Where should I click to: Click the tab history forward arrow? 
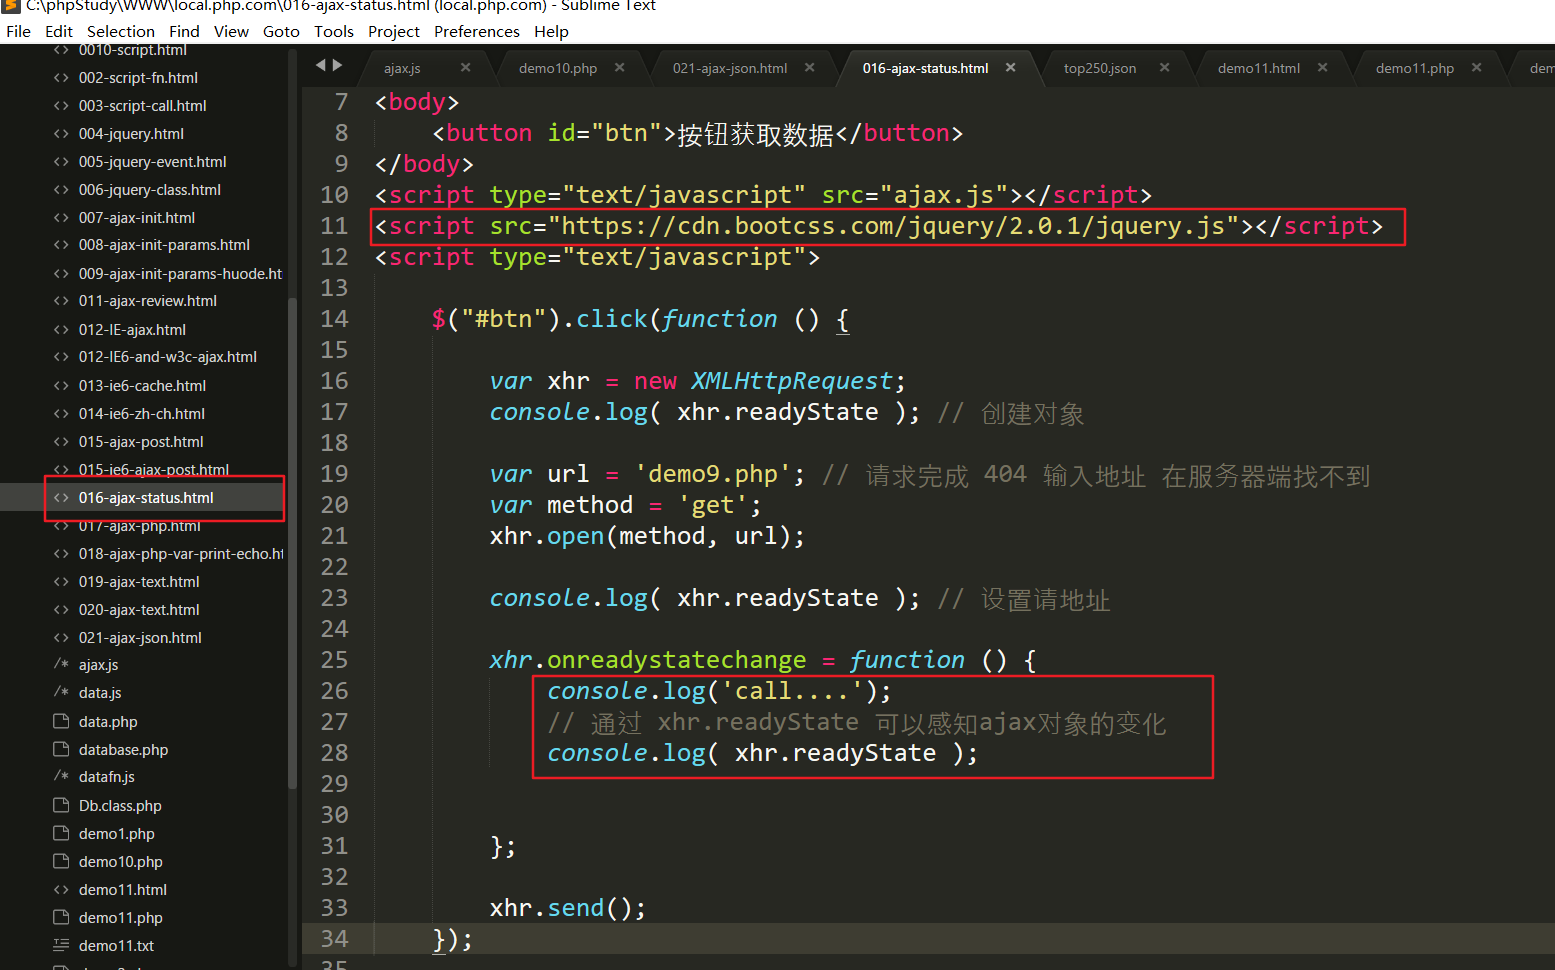coord(338,65)
